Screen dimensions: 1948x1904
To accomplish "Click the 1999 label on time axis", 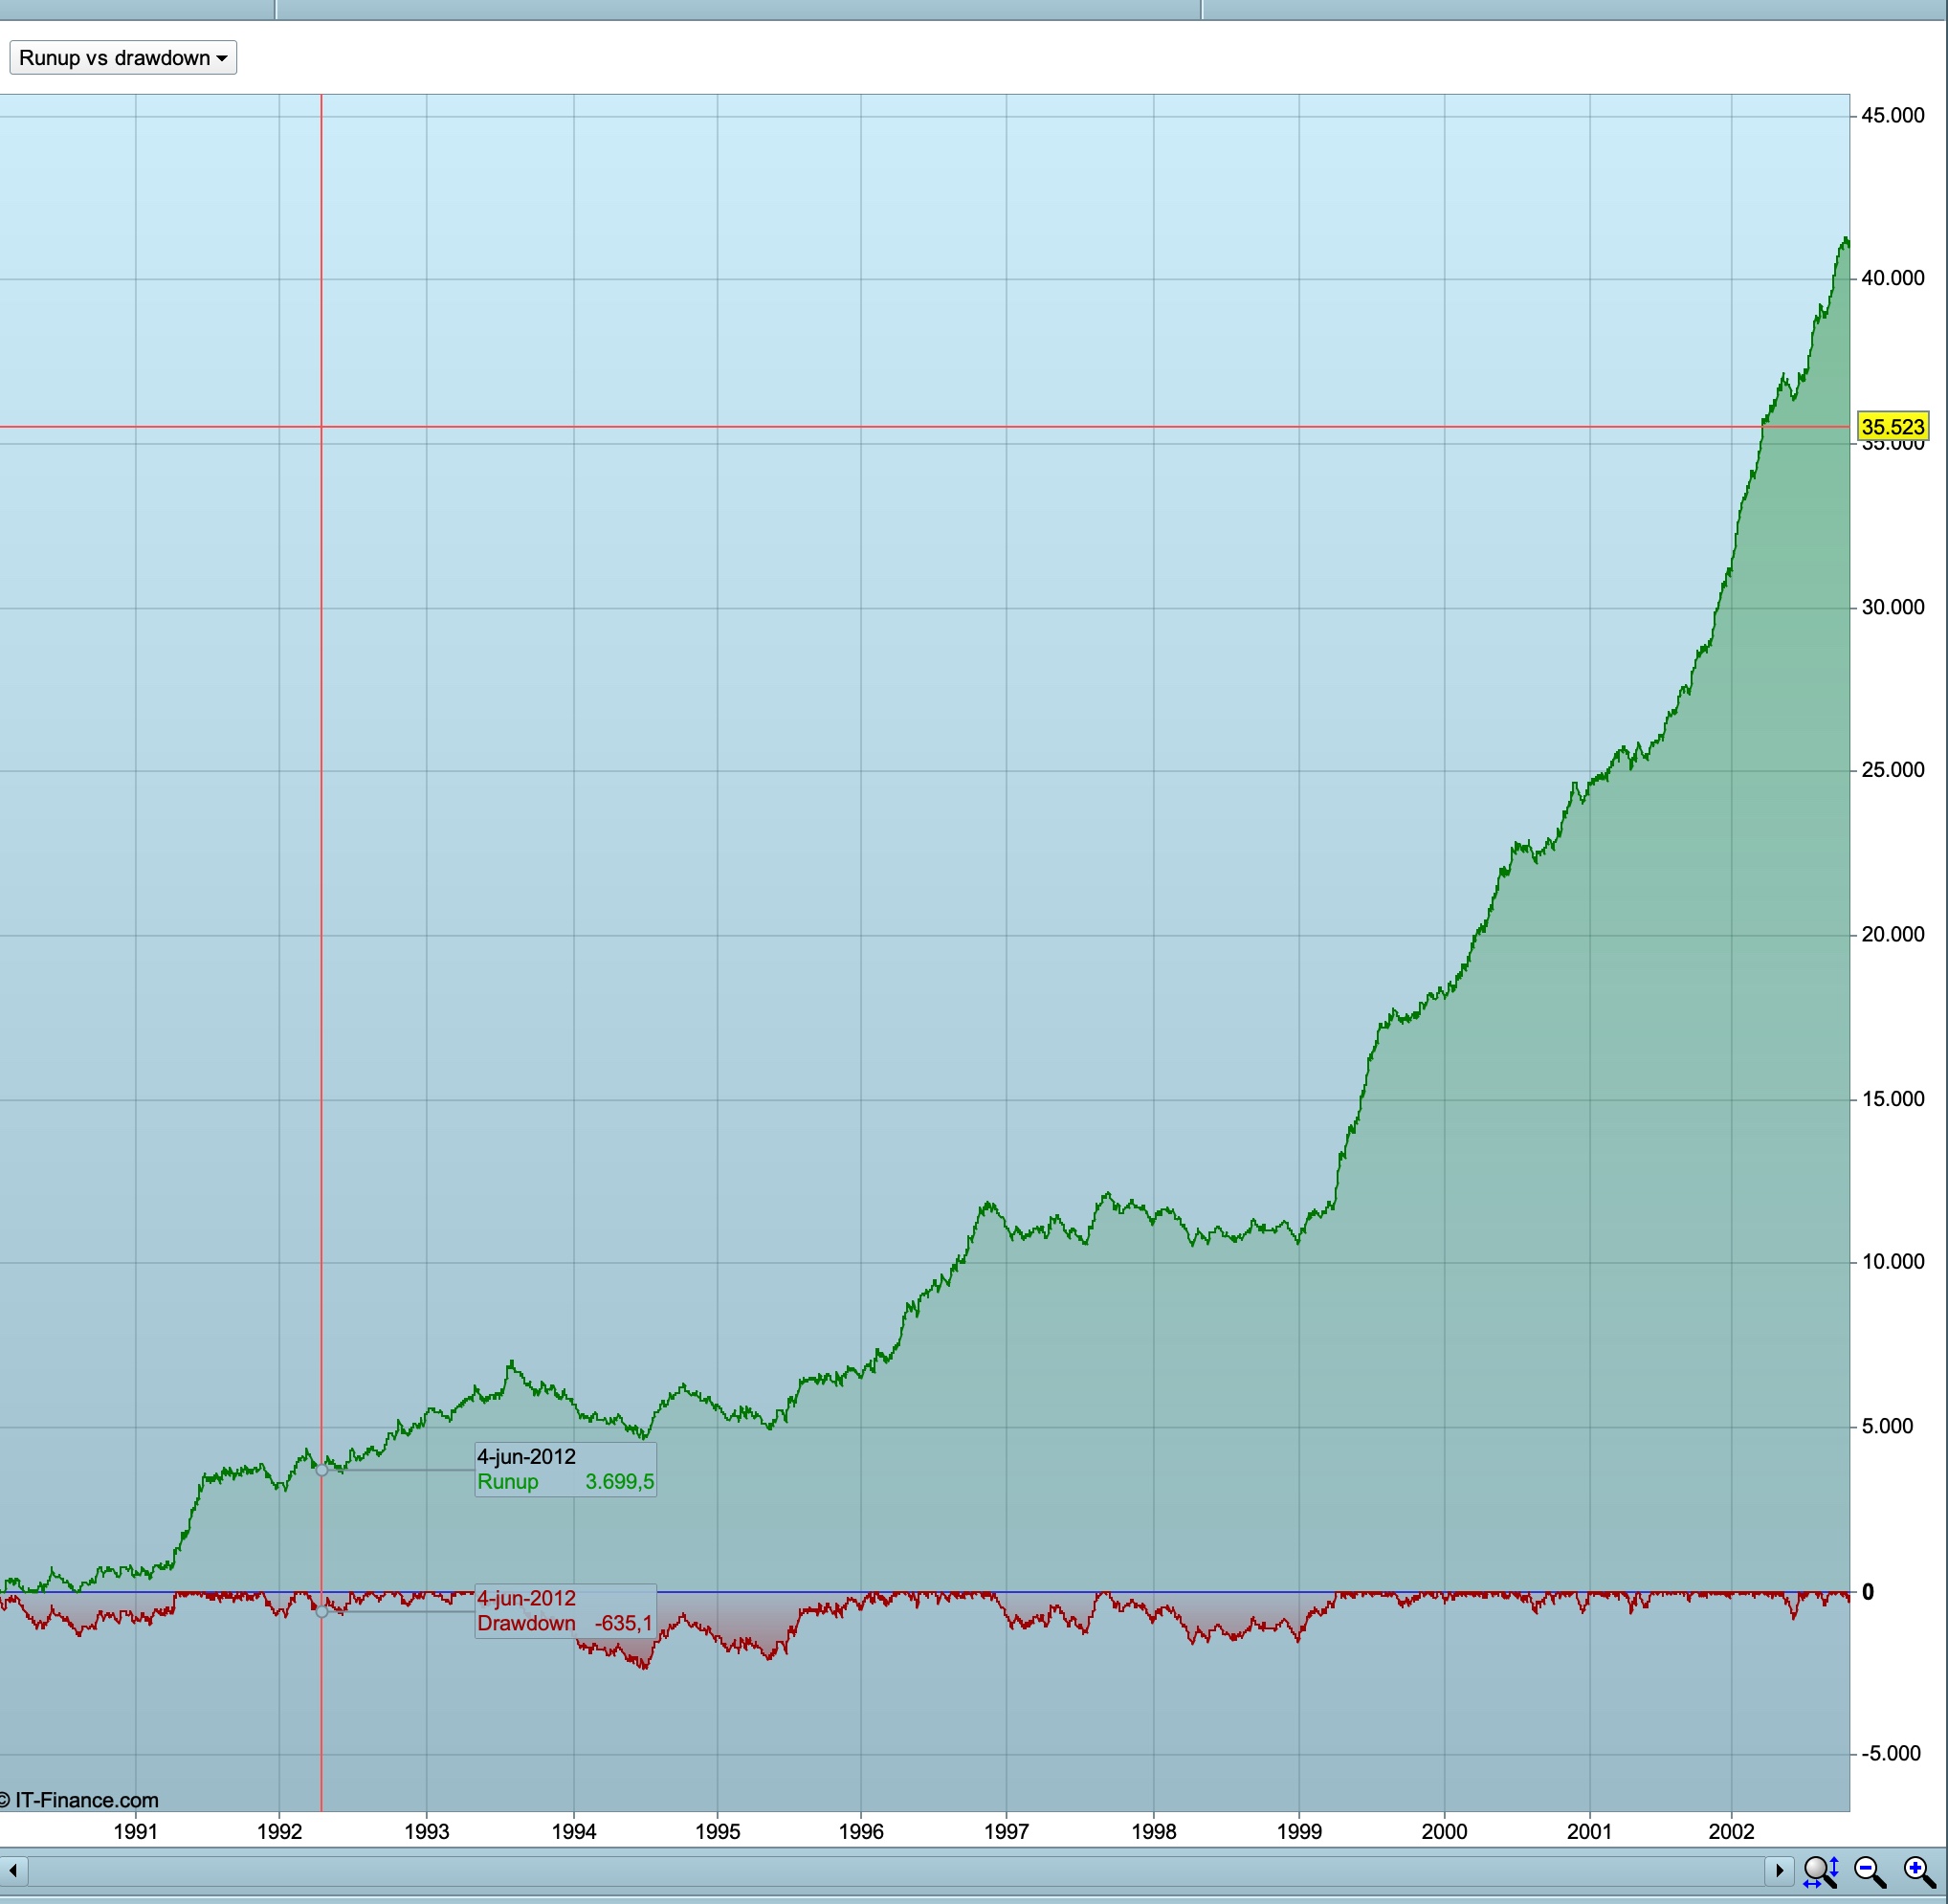I will click(1299, 1831).
